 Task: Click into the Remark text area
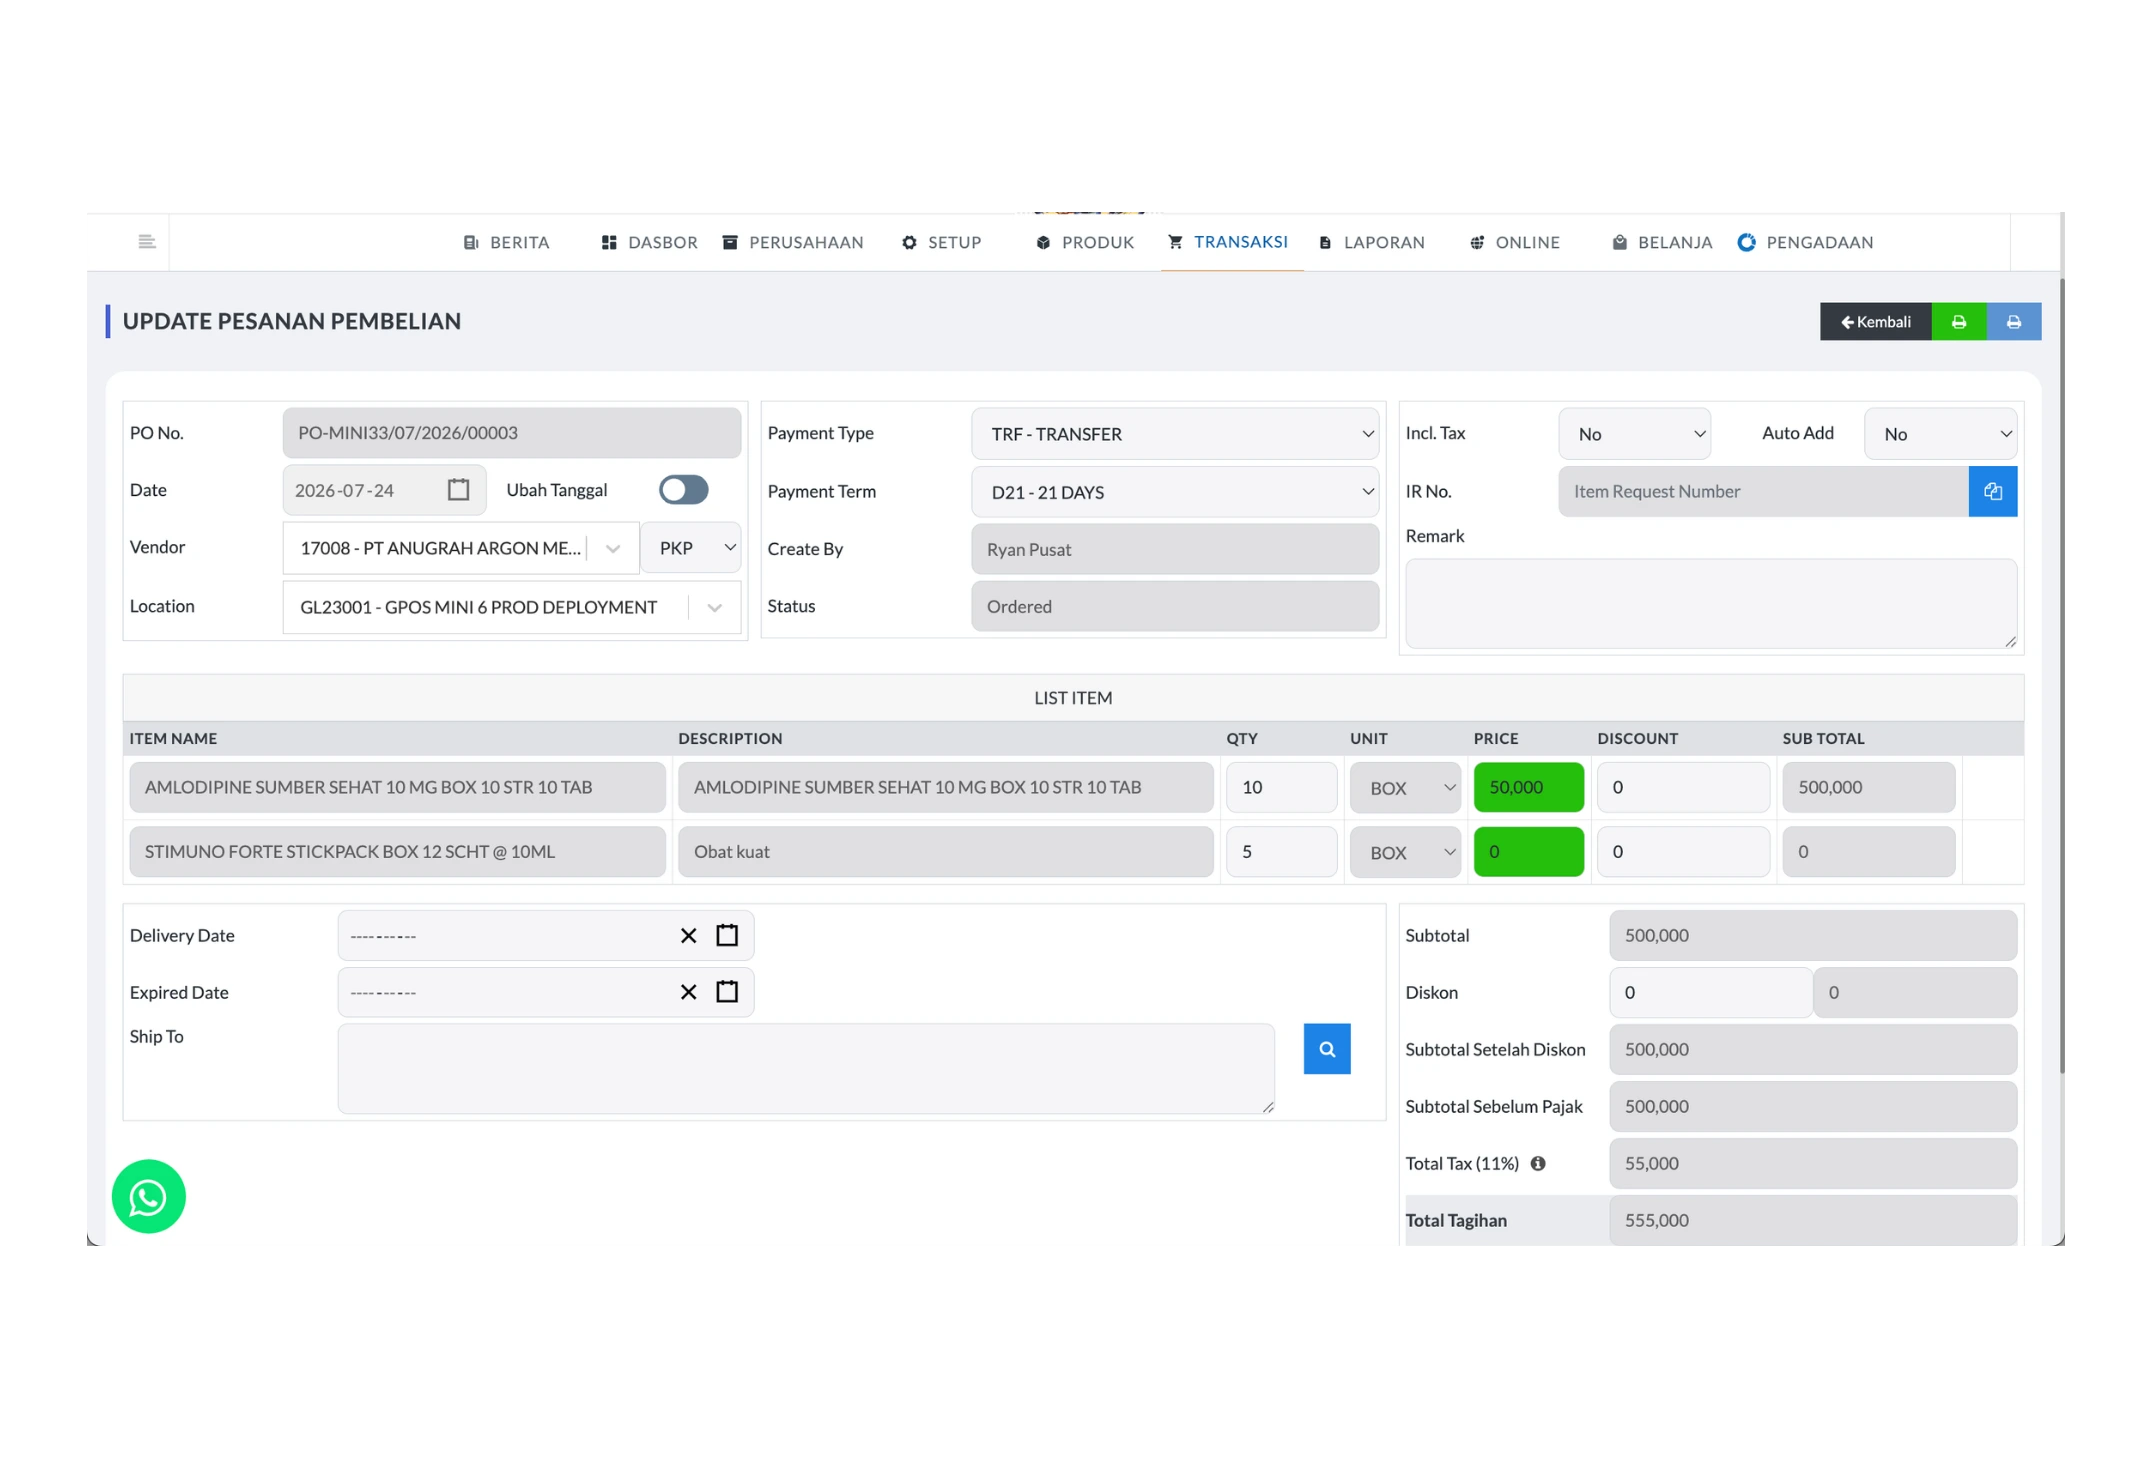1710,603
